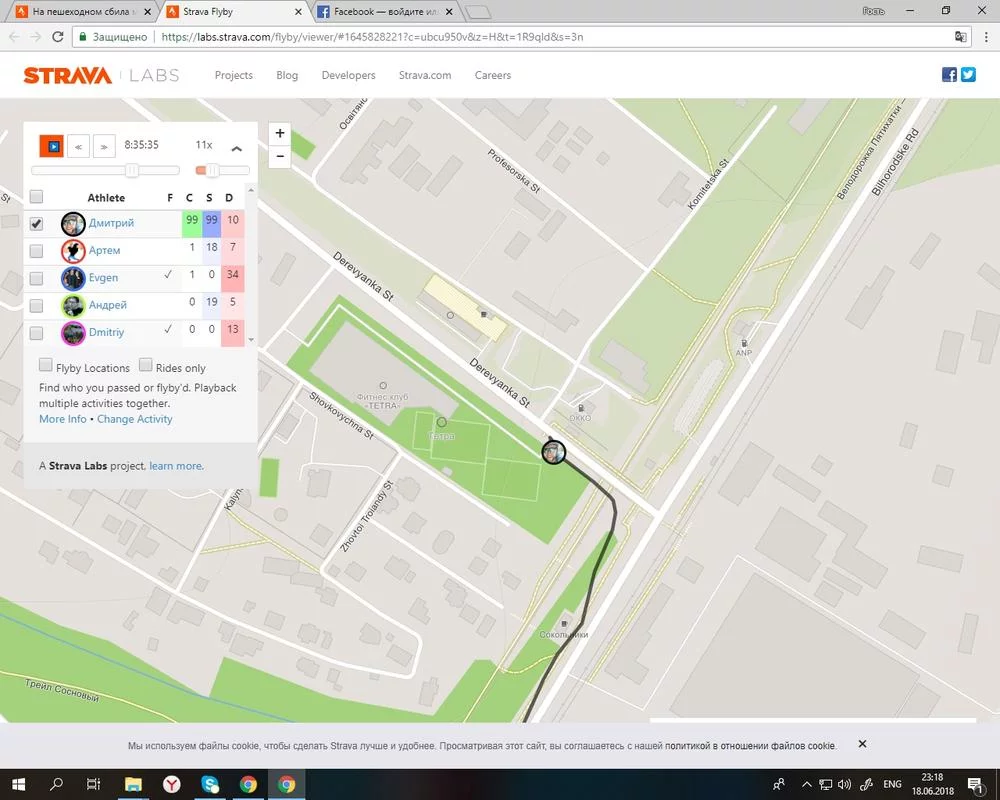
Task: Open the Chrome three-dot menu
Action: point(986,37)
